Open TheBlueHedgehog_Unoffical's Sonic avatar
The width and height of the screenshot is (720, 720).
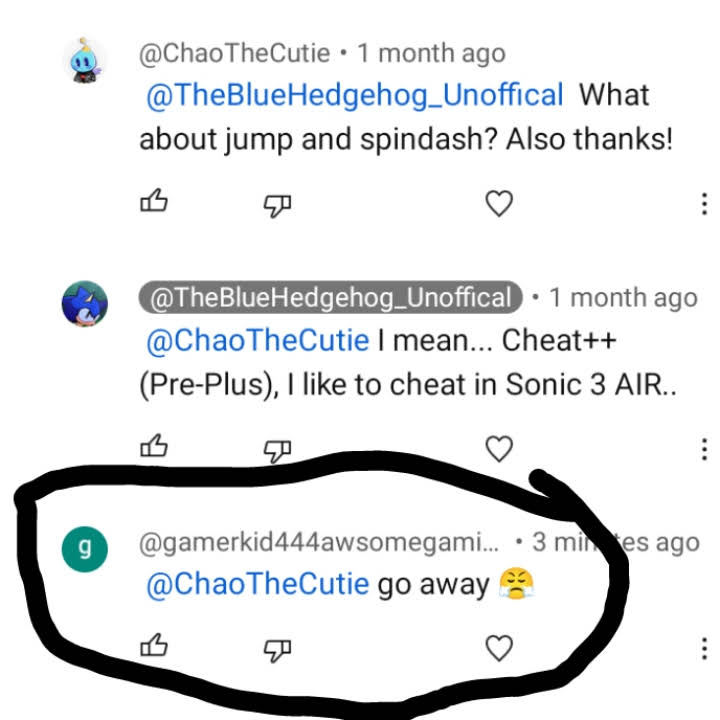pos(85,304)
